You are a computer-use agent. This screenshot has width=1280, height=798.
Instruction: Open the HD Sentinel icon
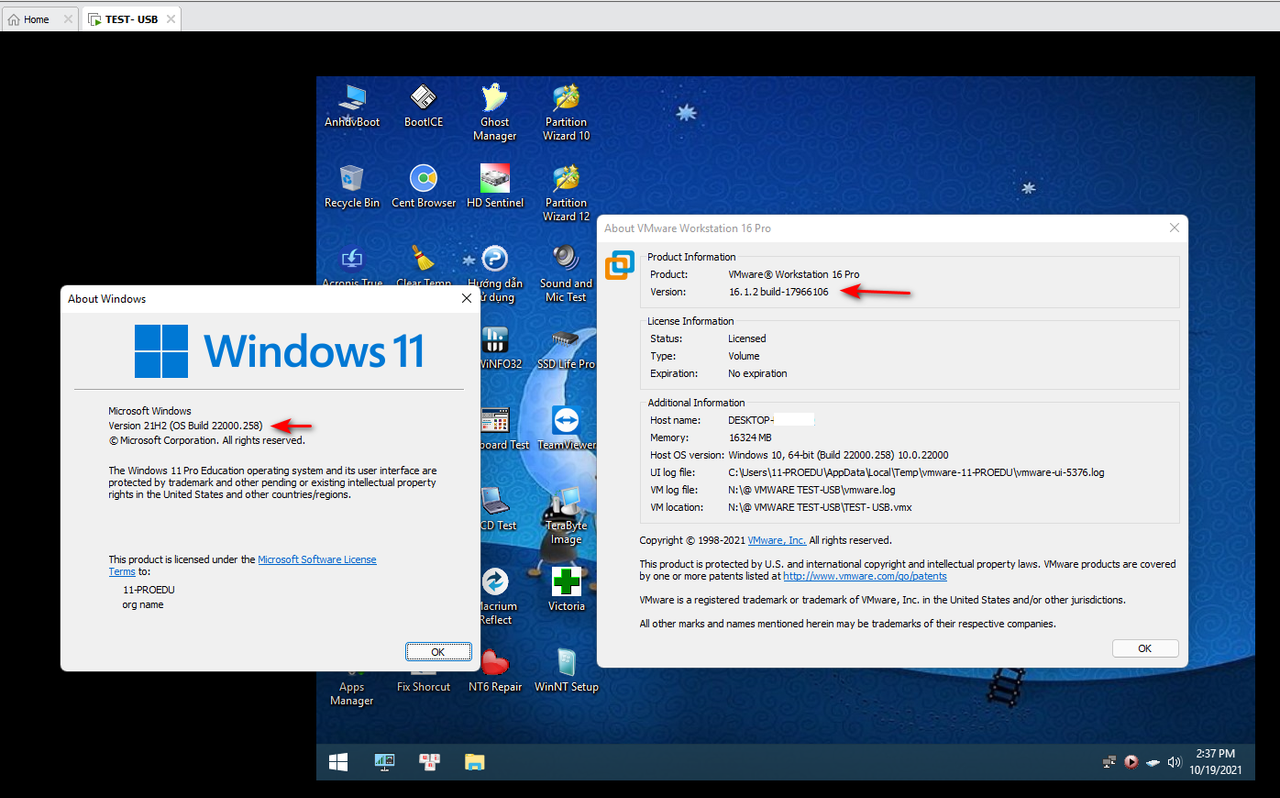[x=495, y=187]
